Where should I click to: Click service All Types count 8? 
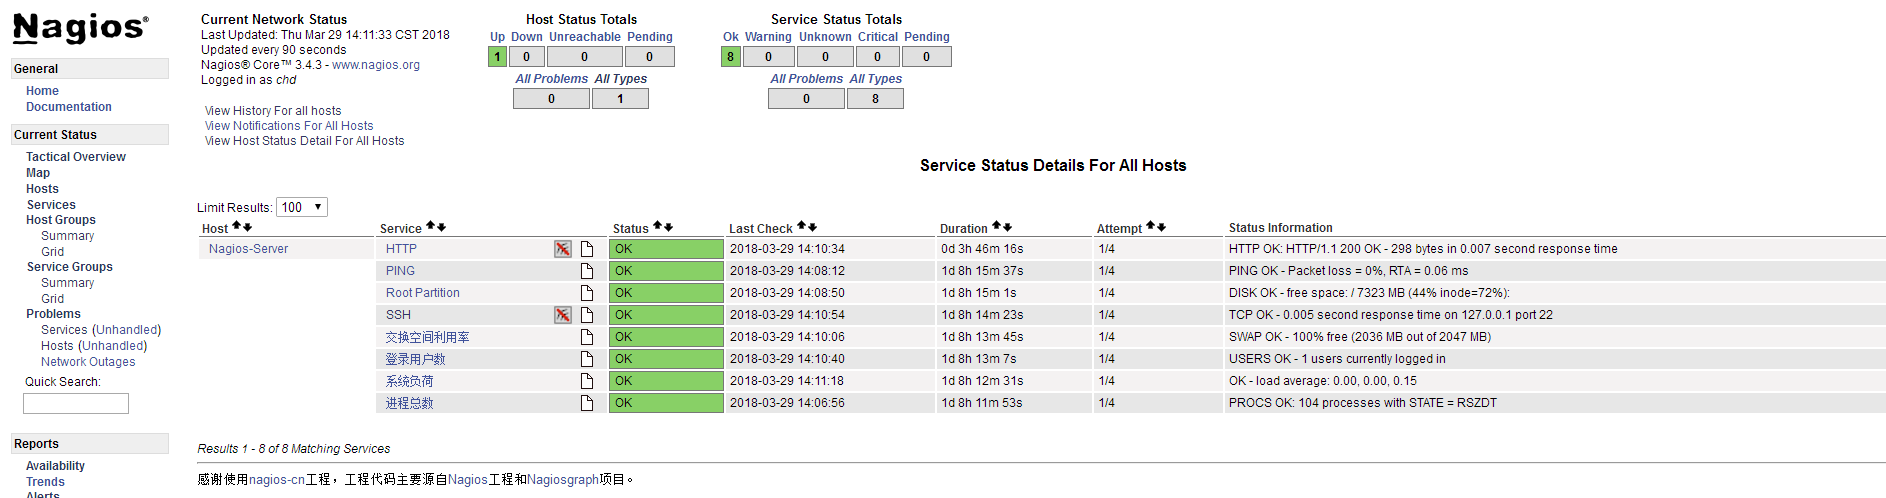tap(875, 99)
